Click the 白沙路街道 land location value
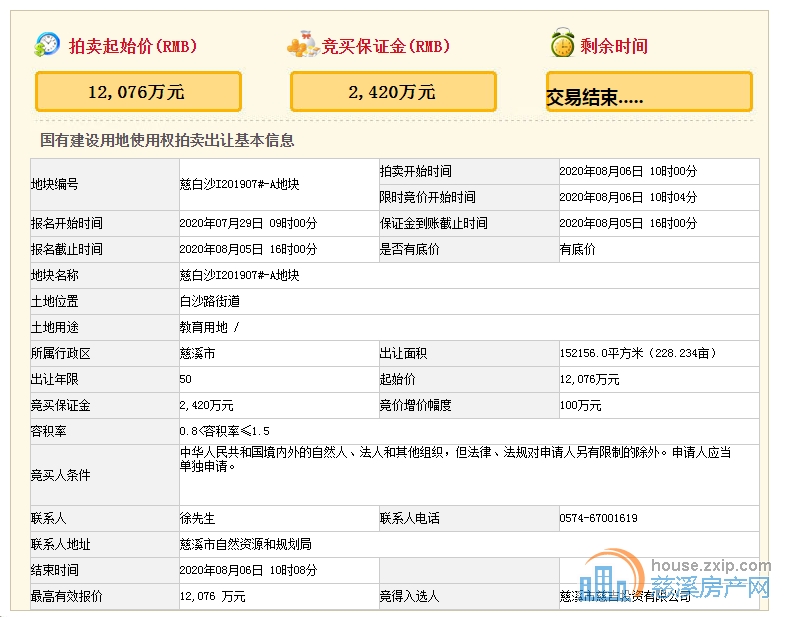Image resolution: width=787 pixels, height=617 pixels. [210, 301]
